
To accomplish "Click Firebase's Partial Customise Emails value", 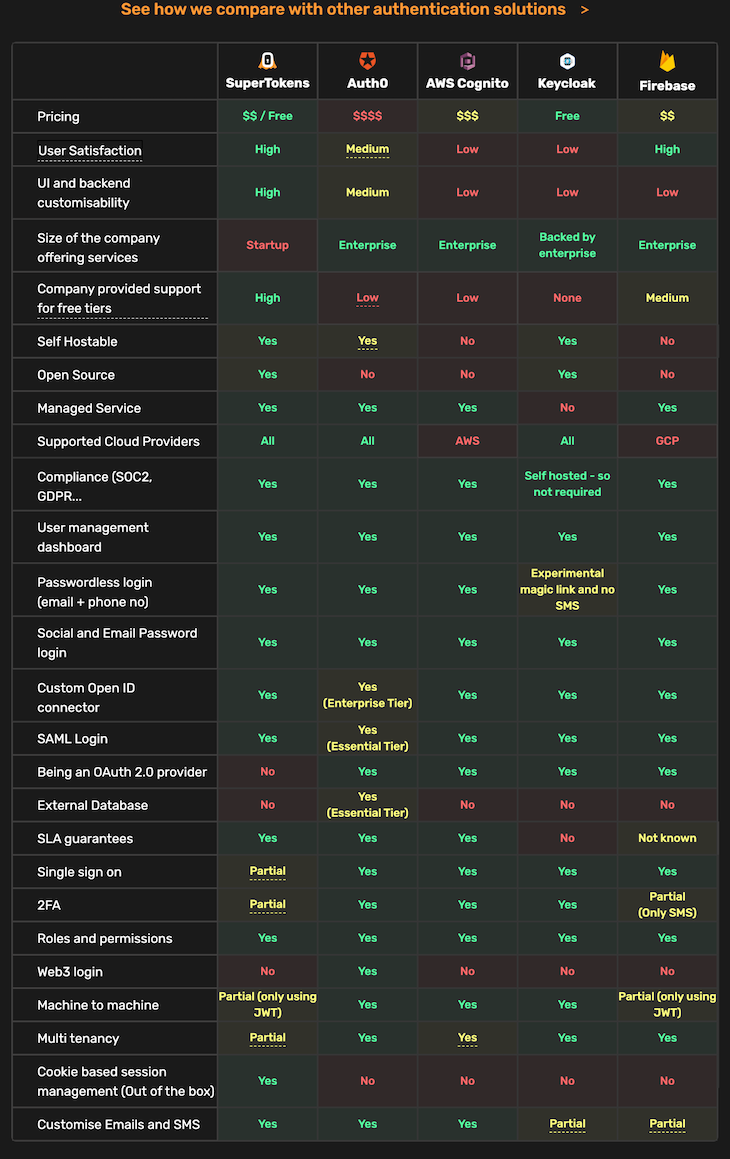I will click(667, 1124).
